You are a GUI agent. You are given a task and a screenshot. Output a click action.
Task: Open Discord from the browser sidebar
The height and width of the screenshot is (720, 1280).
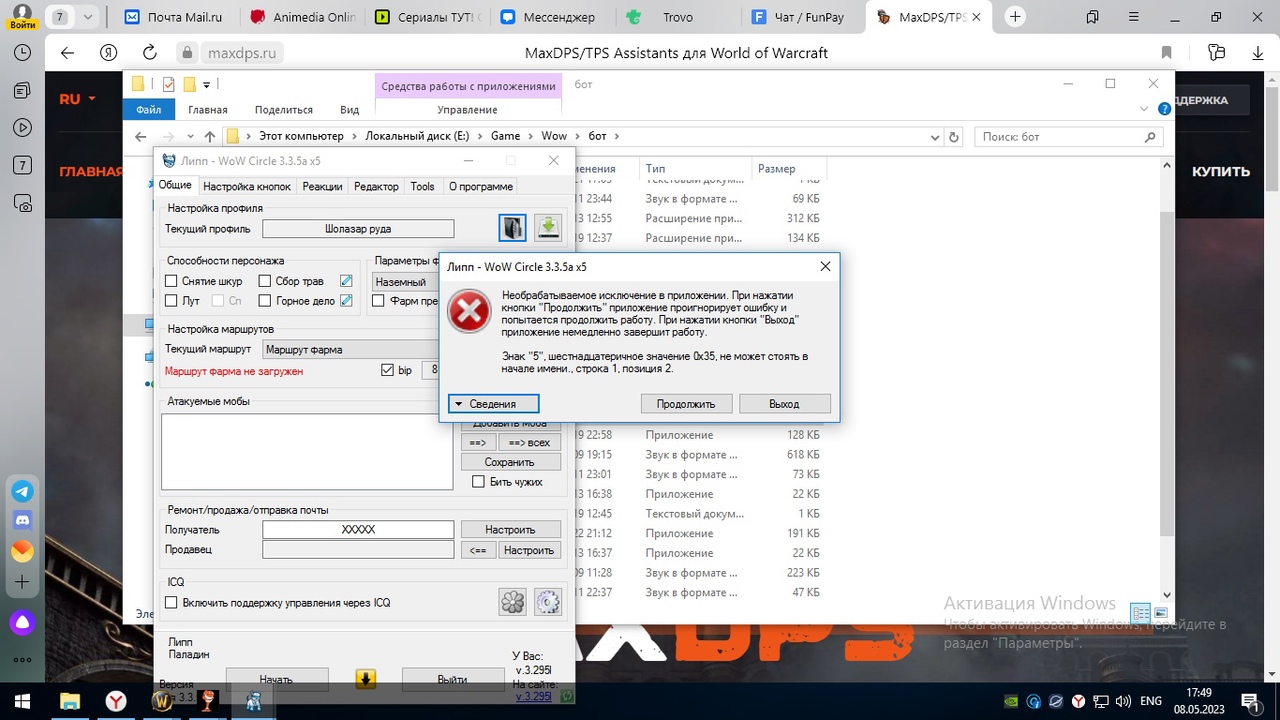22,521
